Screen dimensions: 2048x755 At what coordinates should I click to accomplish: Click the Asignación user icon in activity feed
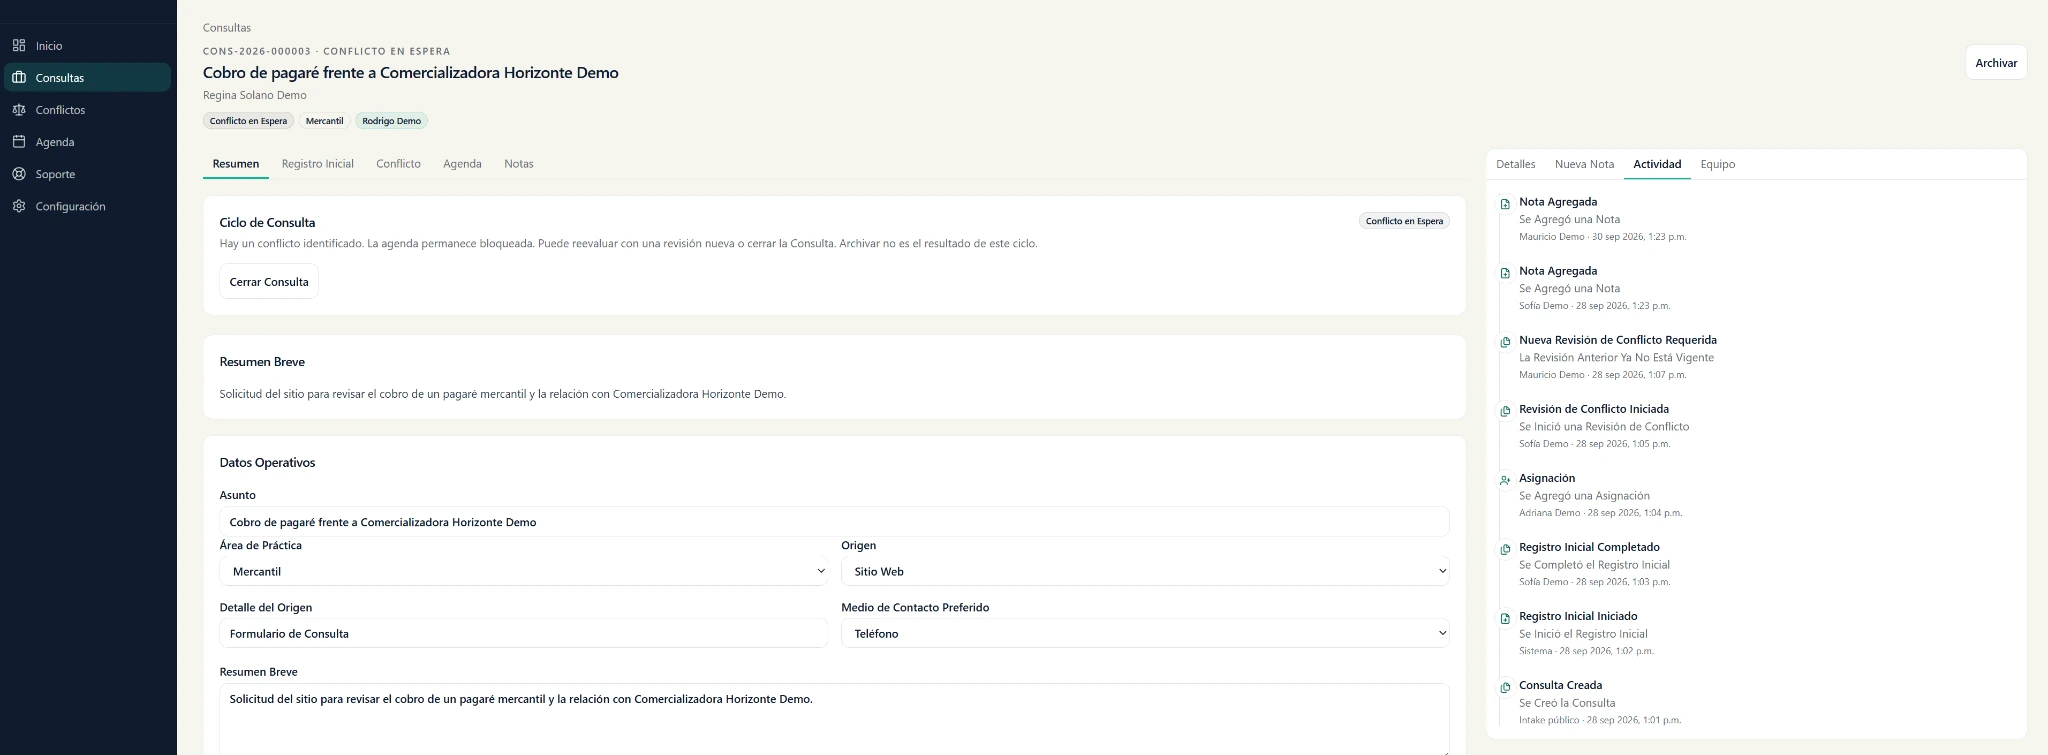(1505, 480)
